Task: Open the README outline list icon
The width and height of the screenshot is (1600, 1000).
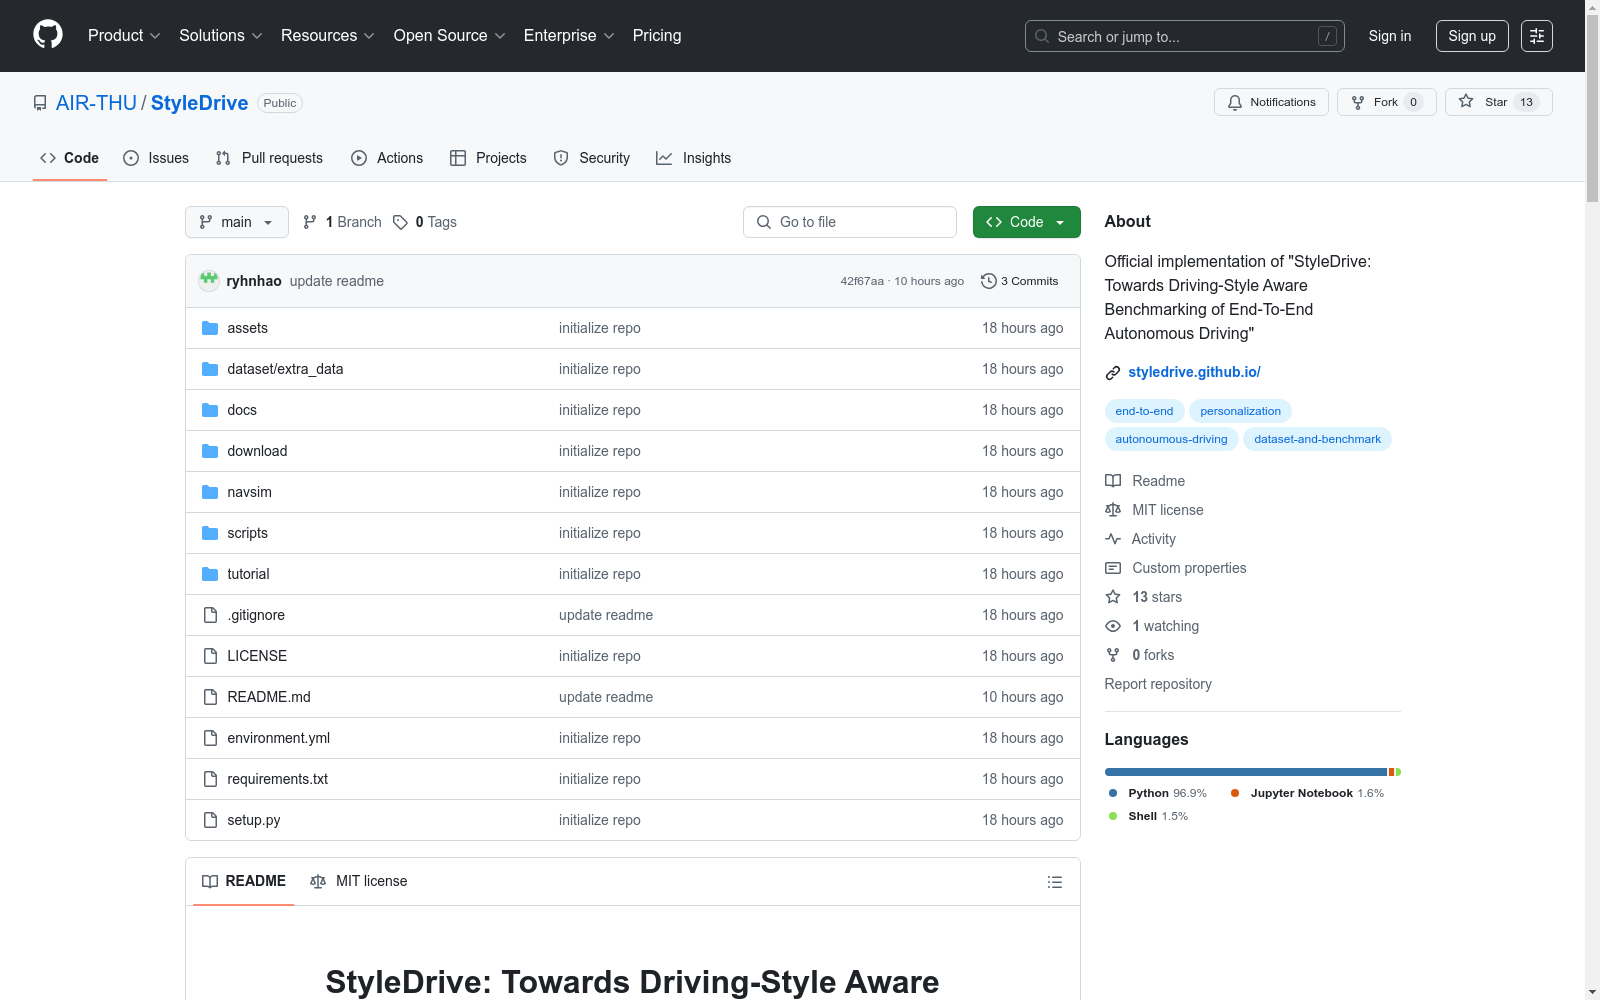Action: tap(1054, 882)
